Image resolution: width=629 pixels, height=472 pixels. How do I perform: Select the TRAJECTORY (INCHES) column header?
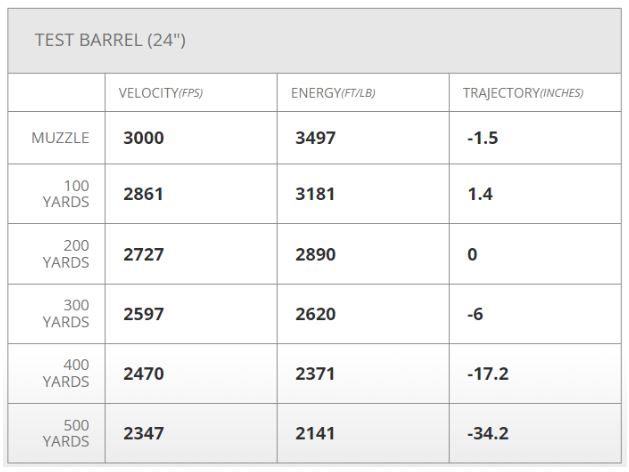(523, 93)
